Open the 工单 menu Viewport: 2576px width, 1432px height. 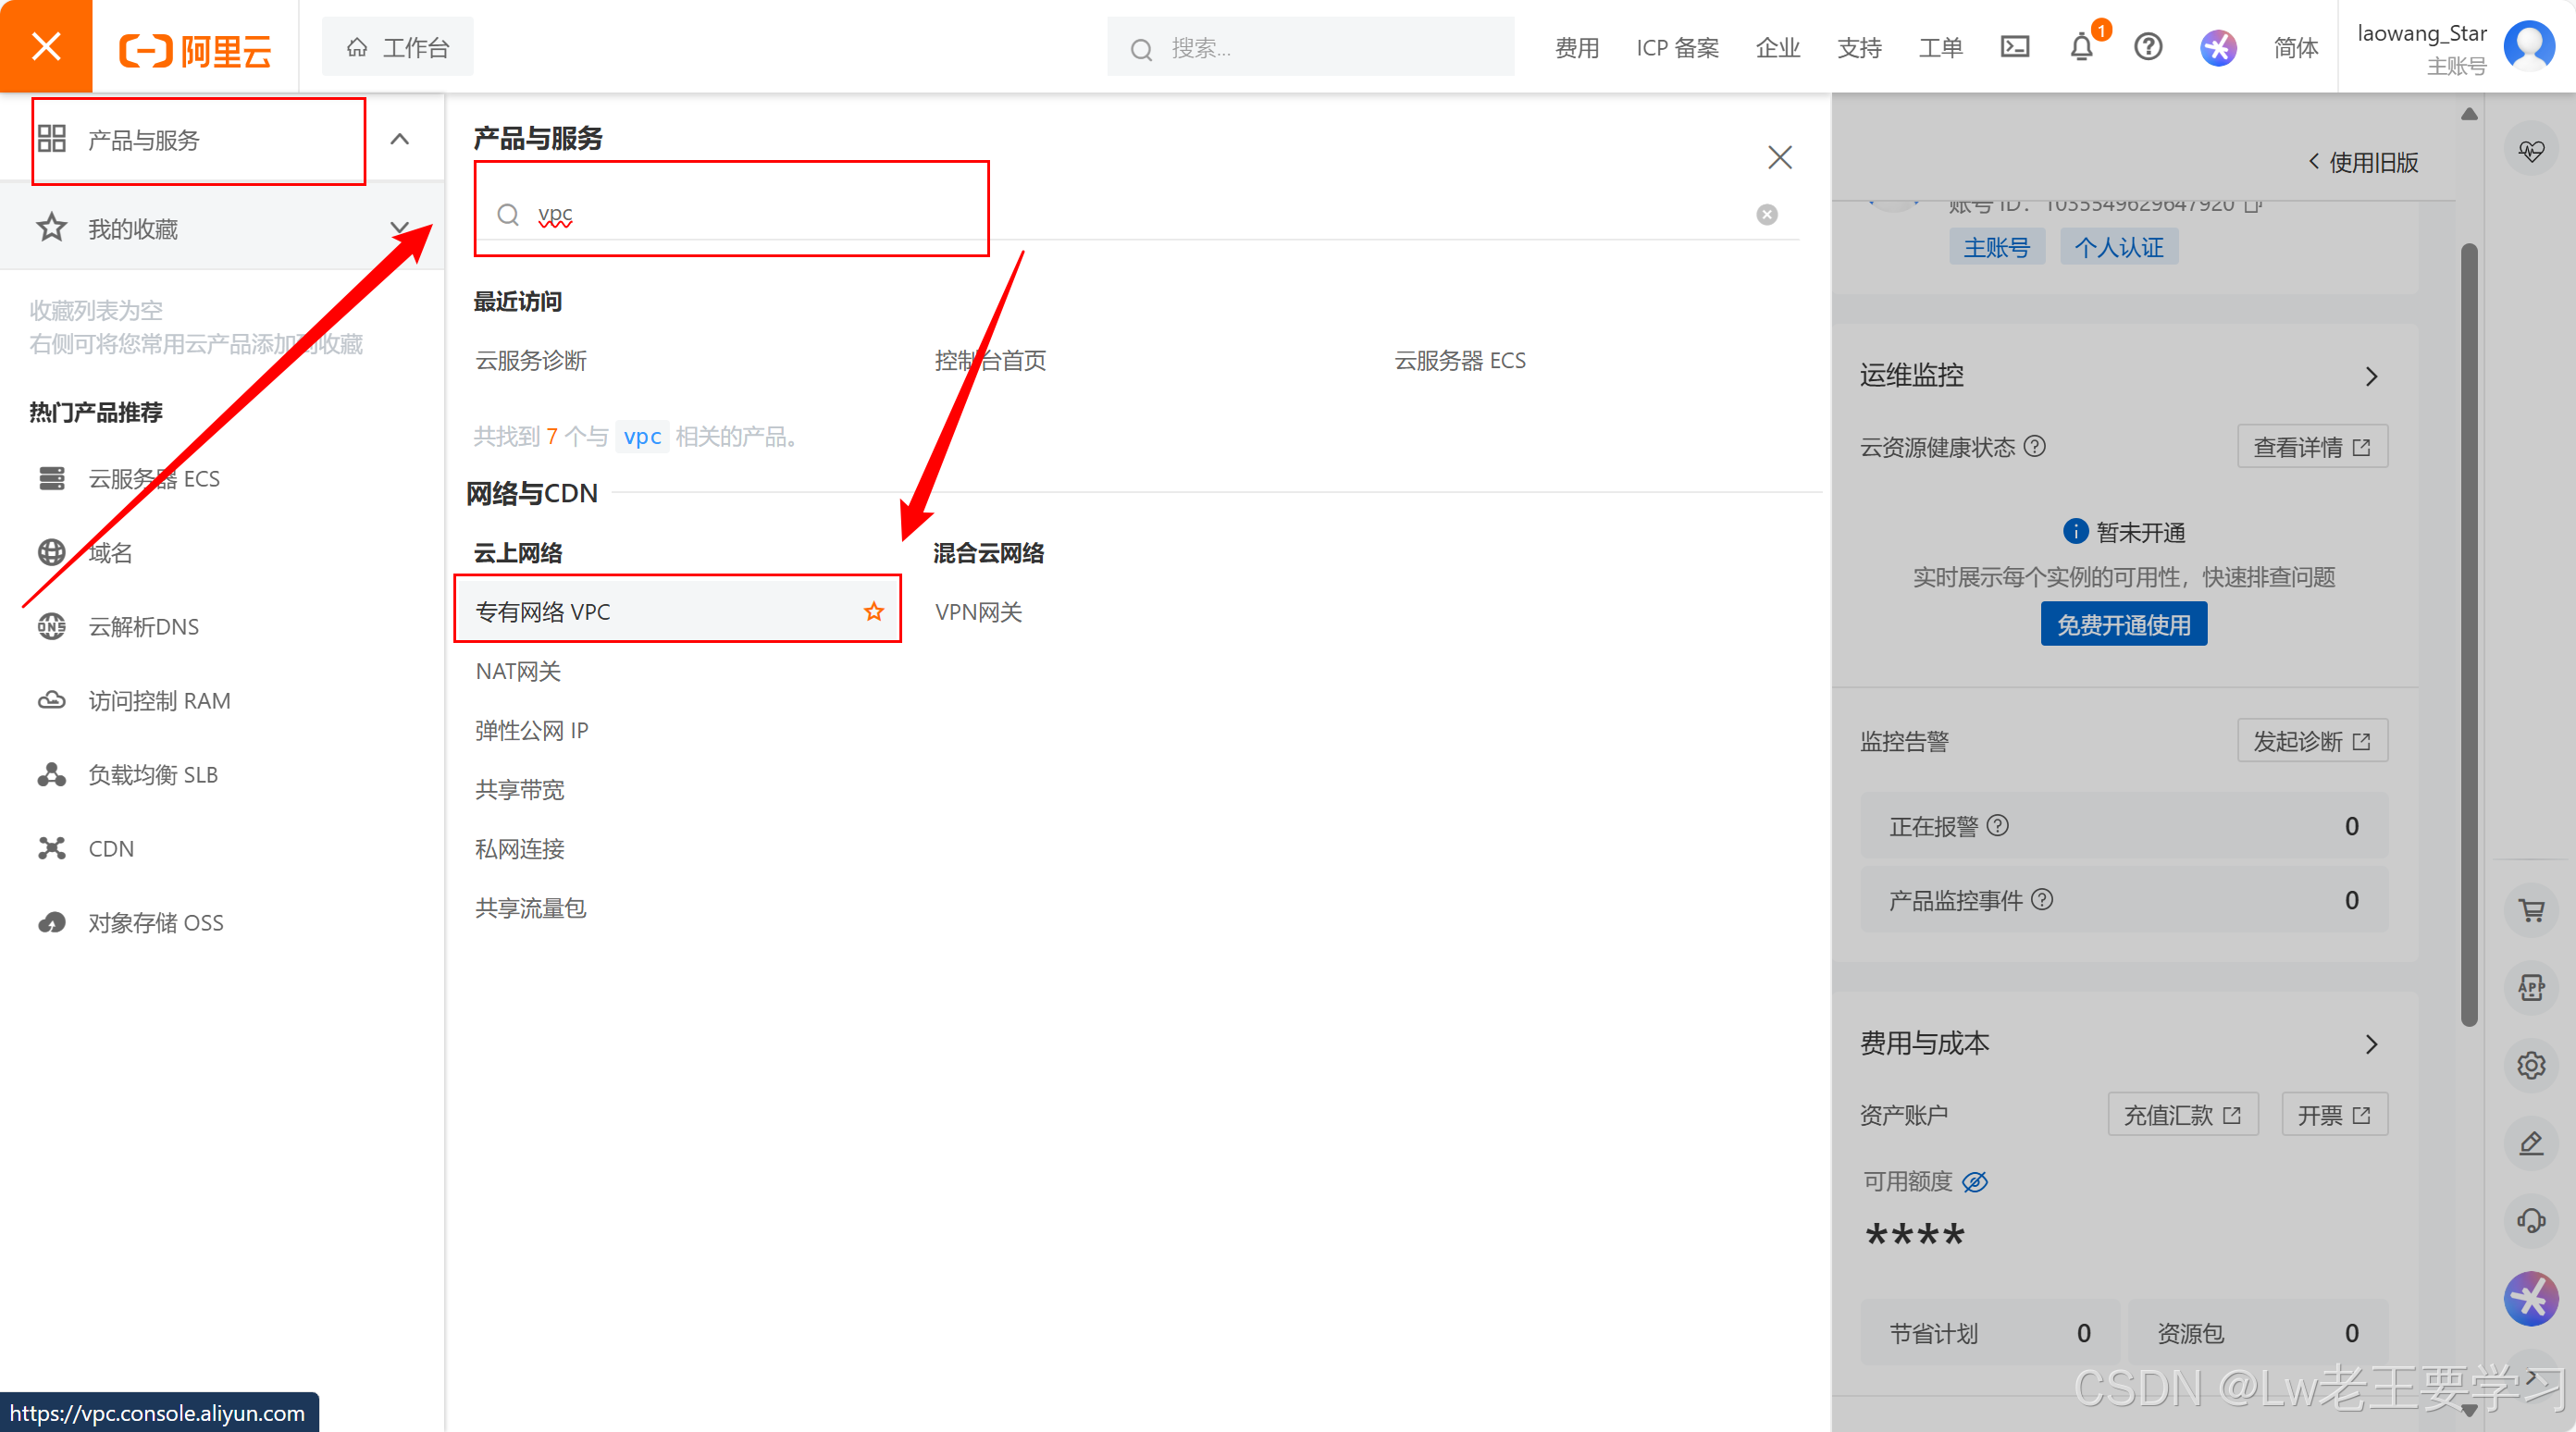(x=1940, y=47)
